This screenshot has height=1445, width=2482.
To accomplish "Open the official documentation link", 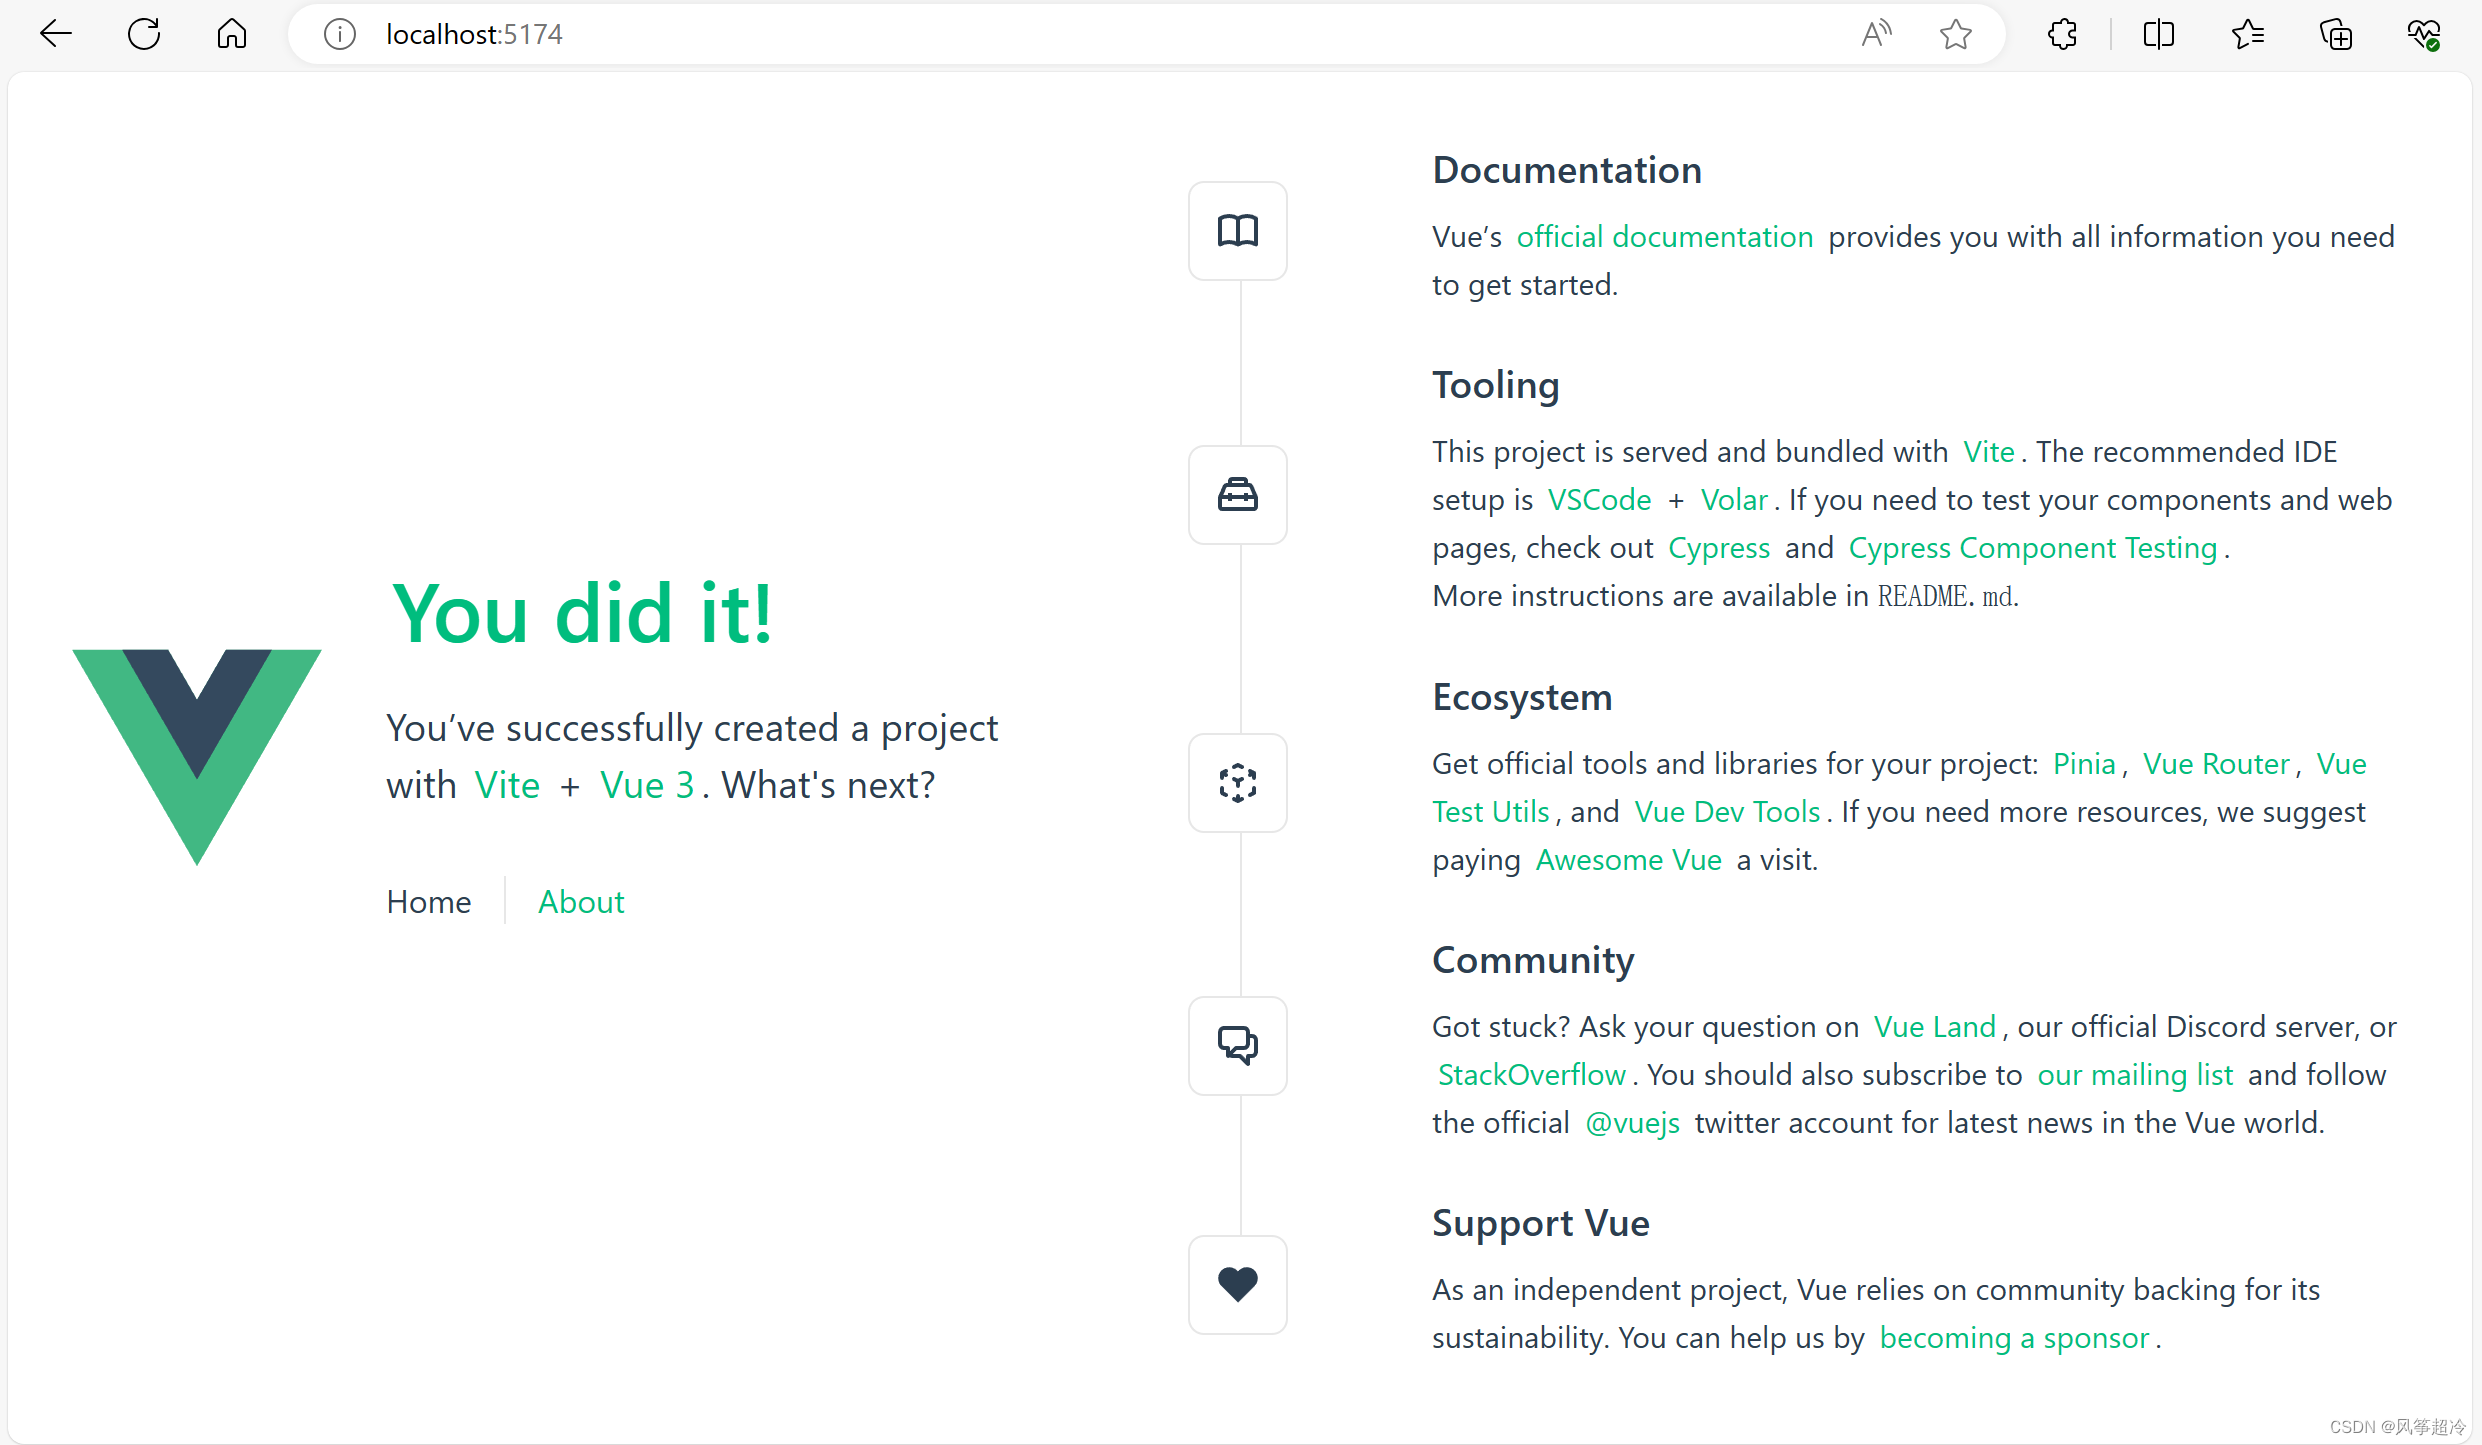I will click(1665, 237).
